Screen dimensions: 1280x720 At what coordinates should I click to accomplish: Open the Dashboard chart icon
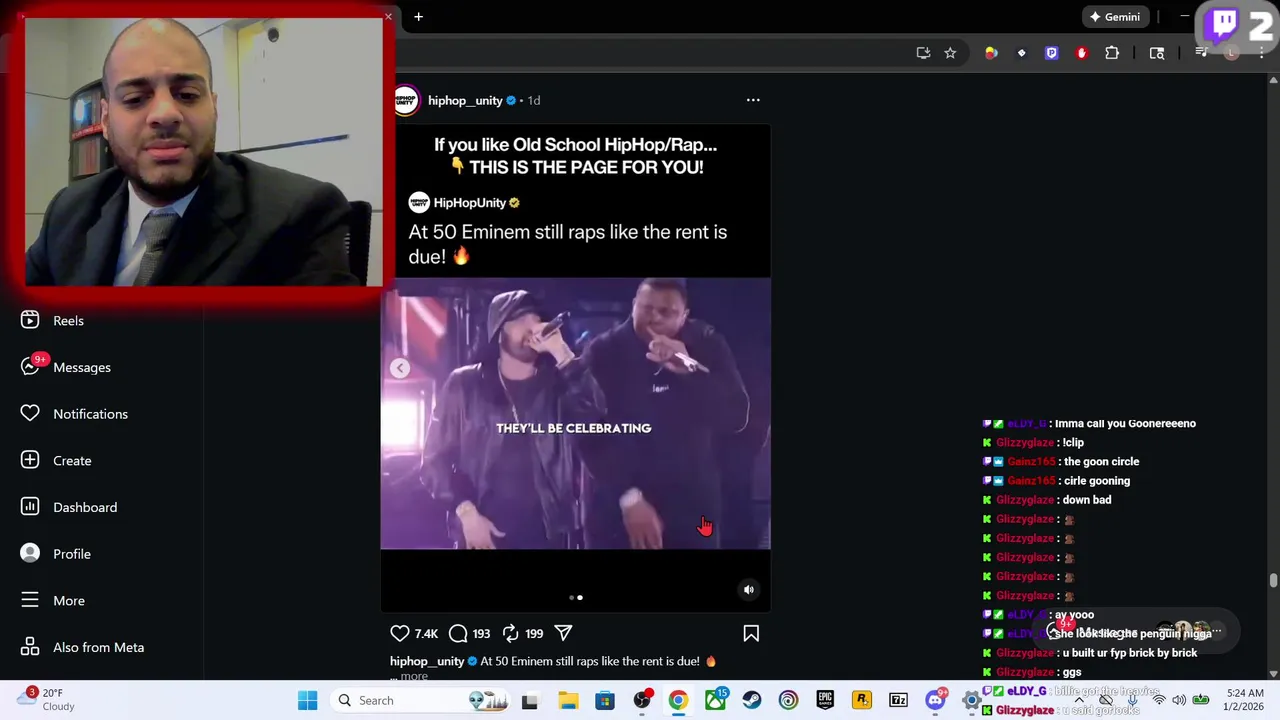(x=30, y=507)
